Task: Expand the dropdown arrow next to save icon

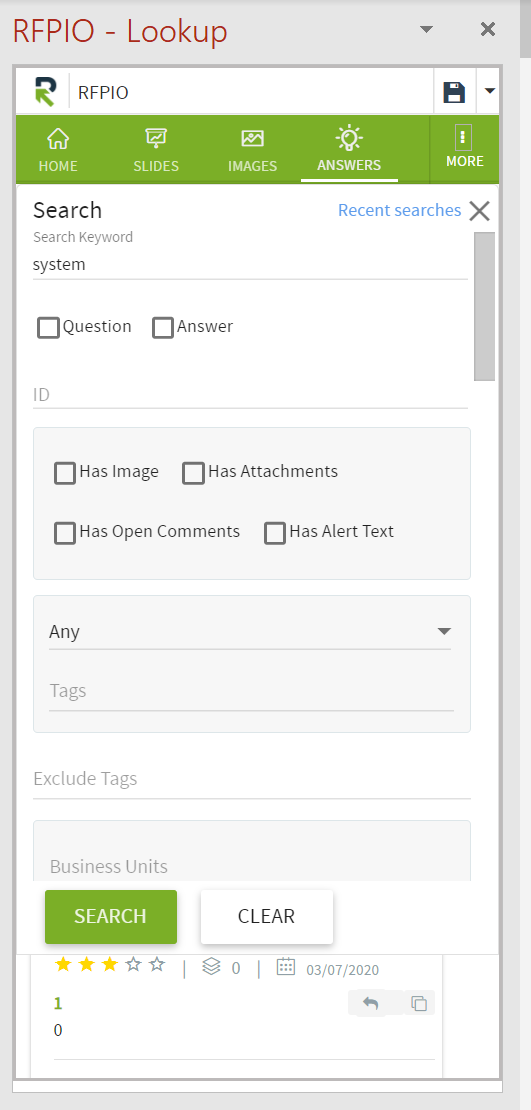Action: [489, 91]
